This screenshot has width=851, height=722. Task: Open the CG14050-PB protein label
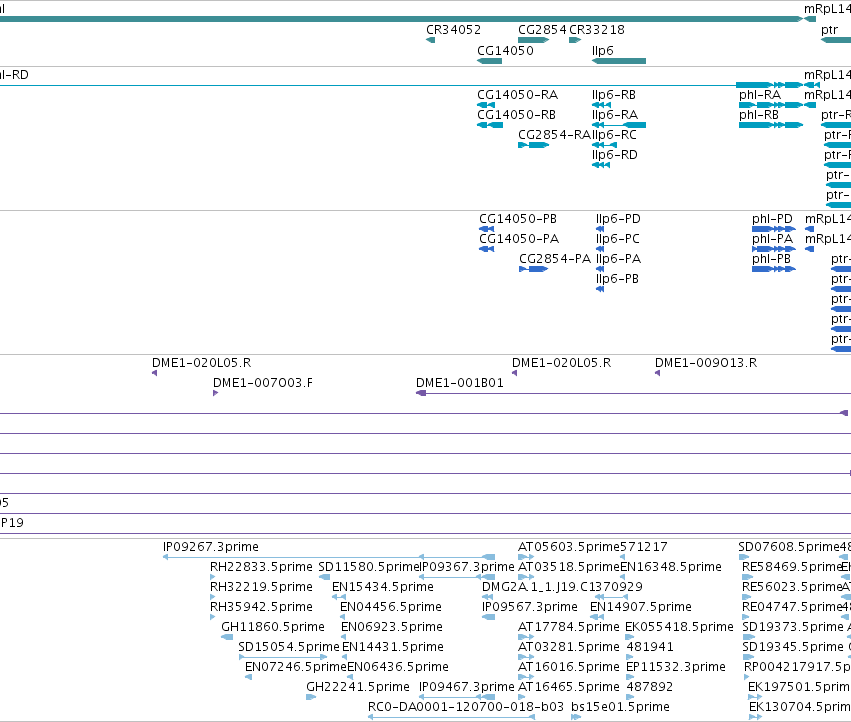coord(518,219)
